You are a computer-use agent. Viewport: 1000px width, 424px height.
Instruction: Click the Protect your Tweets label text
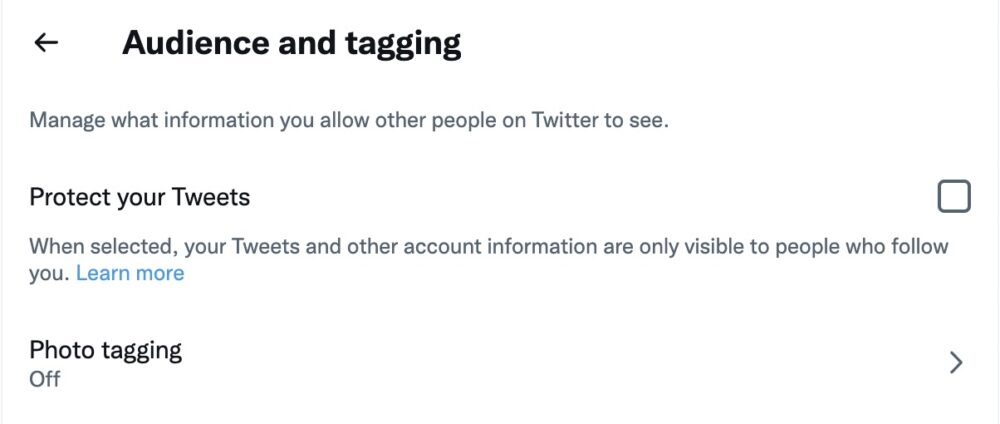pos(139,197)
